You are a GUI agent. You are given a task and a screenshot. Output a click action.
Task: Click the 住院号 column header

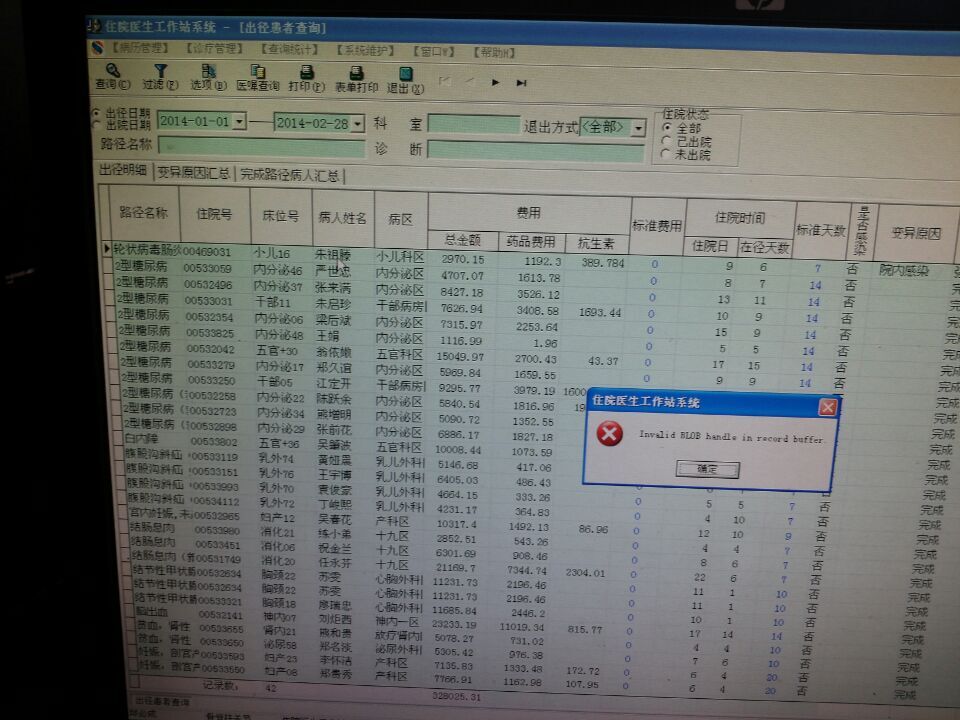[x=214, y=214]
